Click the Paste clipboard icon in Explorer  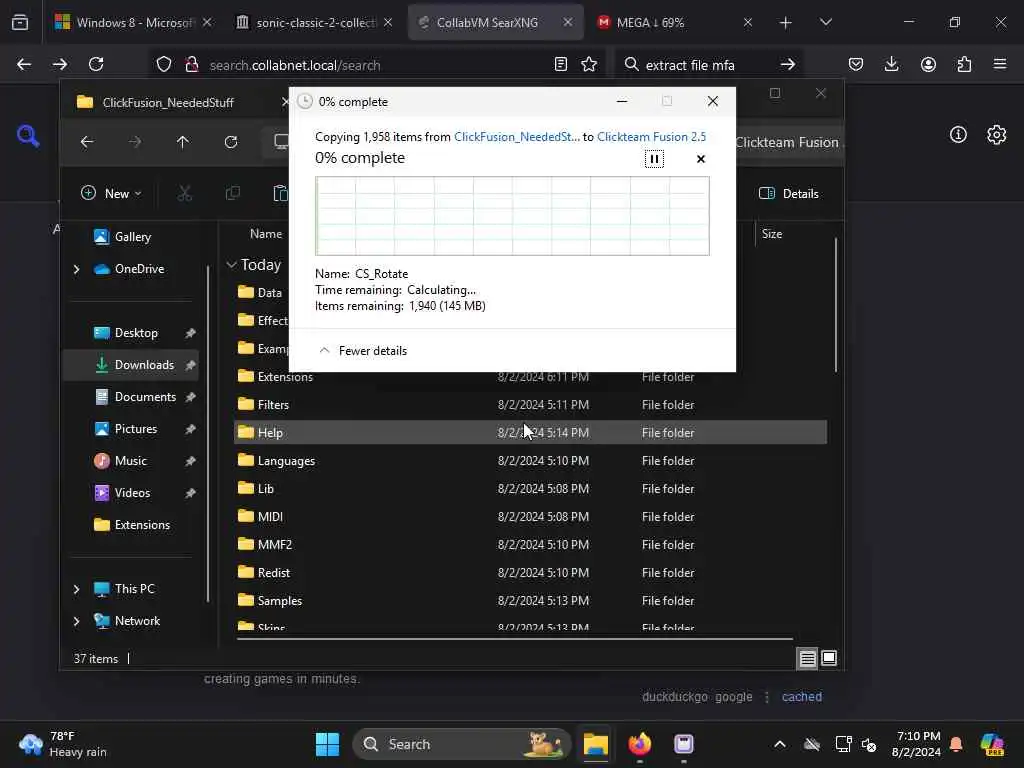coord(280,193)
